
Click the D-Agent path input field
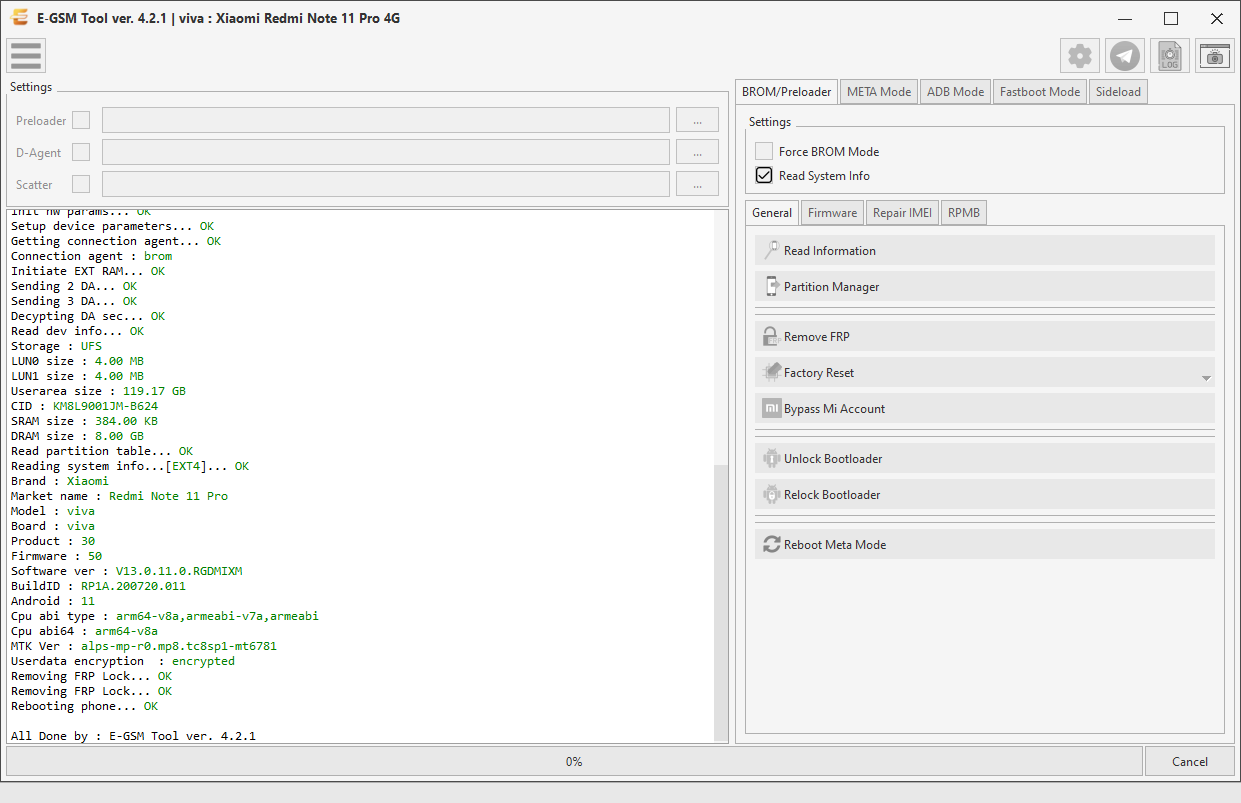tap(386, 152)
